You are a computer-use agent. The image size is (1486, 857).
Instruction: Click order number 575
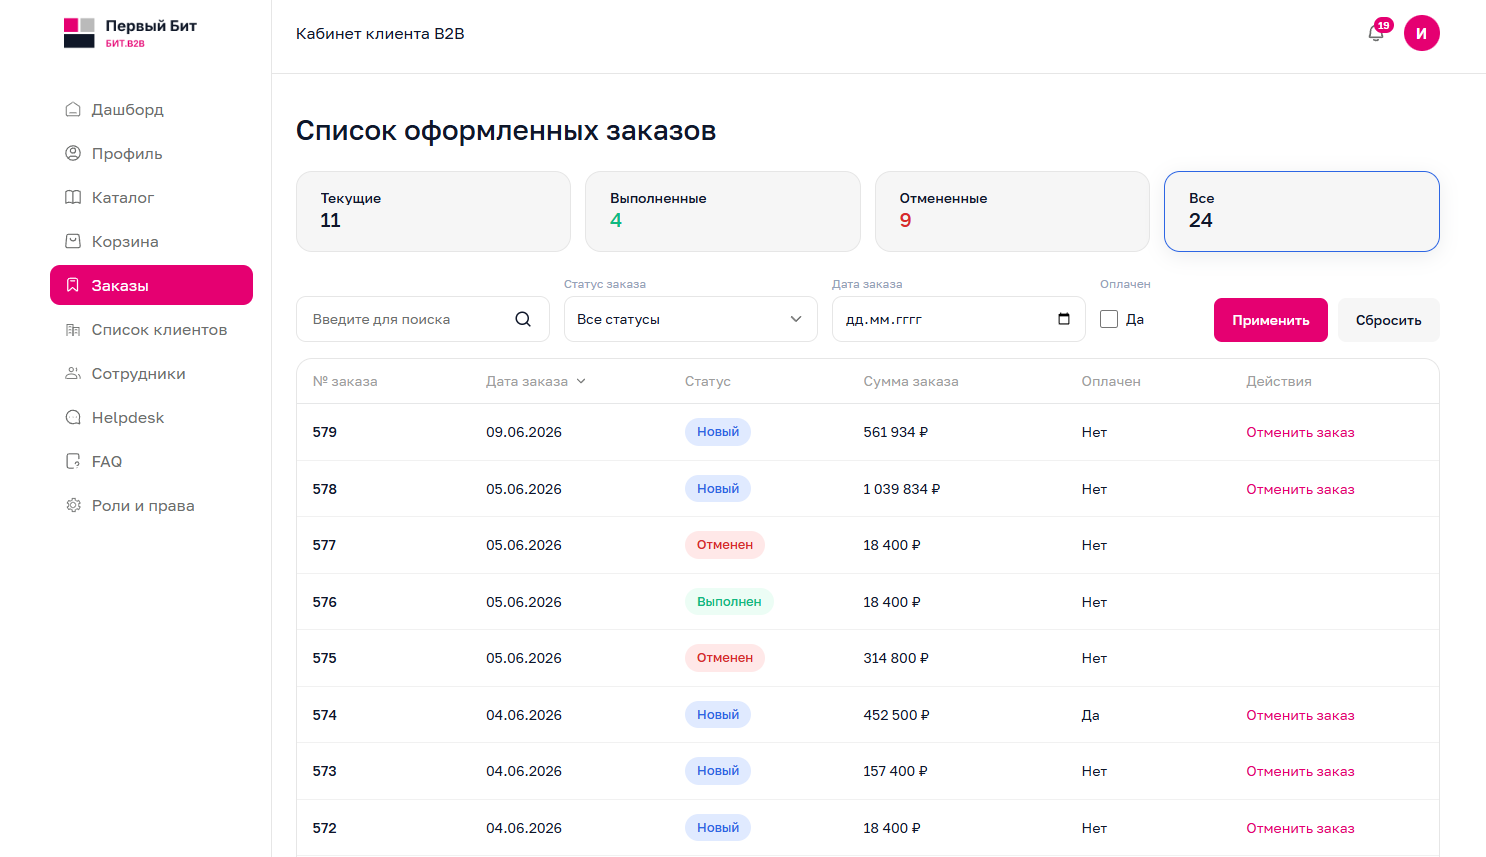pyautogui.click(x=325, y=658)
